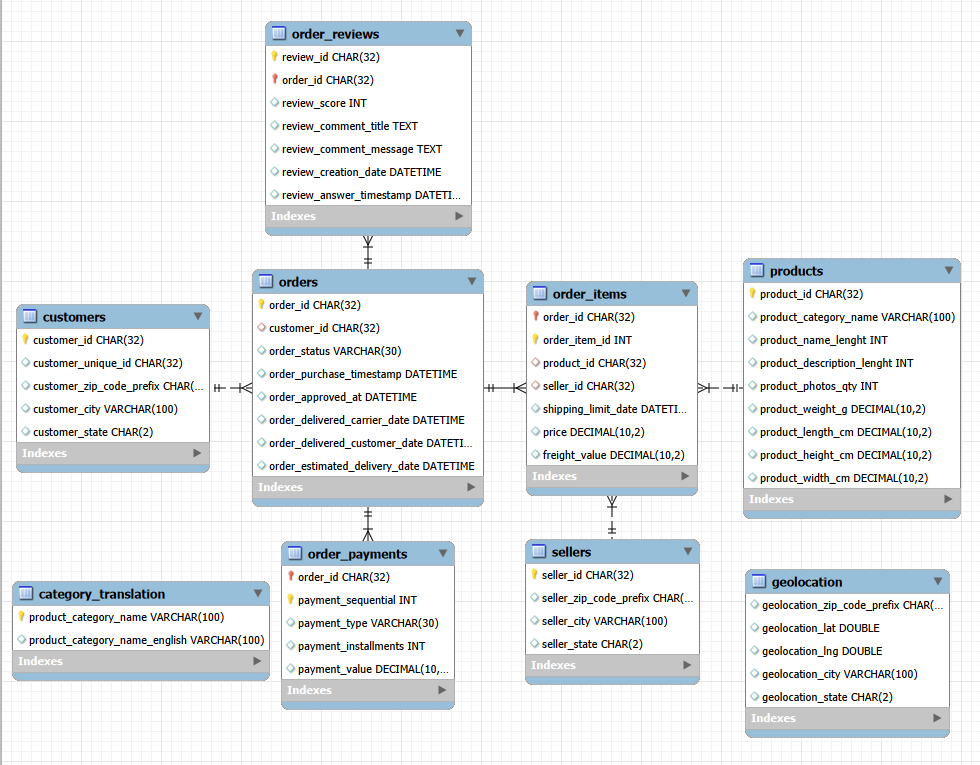Click the diamond beside order_items product_id
This screenshot has width=980, height=765.
tap(536, 362)
